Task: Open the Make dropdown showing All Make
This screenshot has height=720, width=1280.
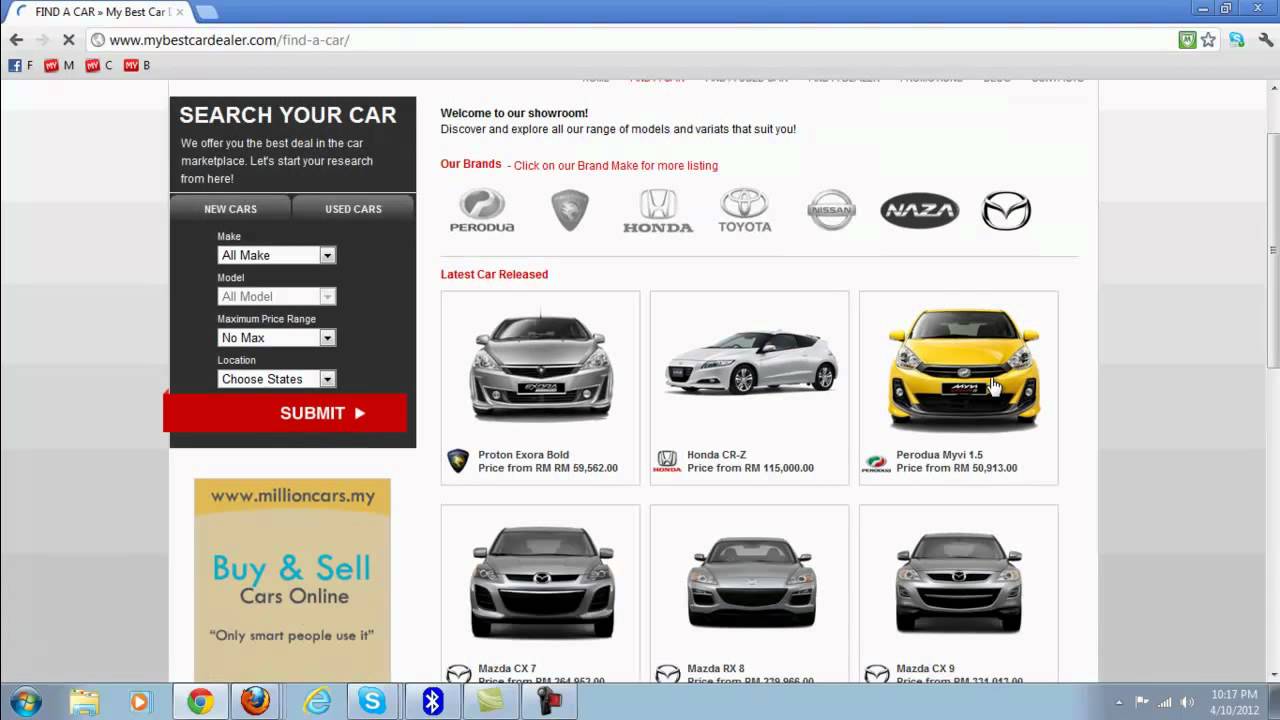Action: pos(277,255)
